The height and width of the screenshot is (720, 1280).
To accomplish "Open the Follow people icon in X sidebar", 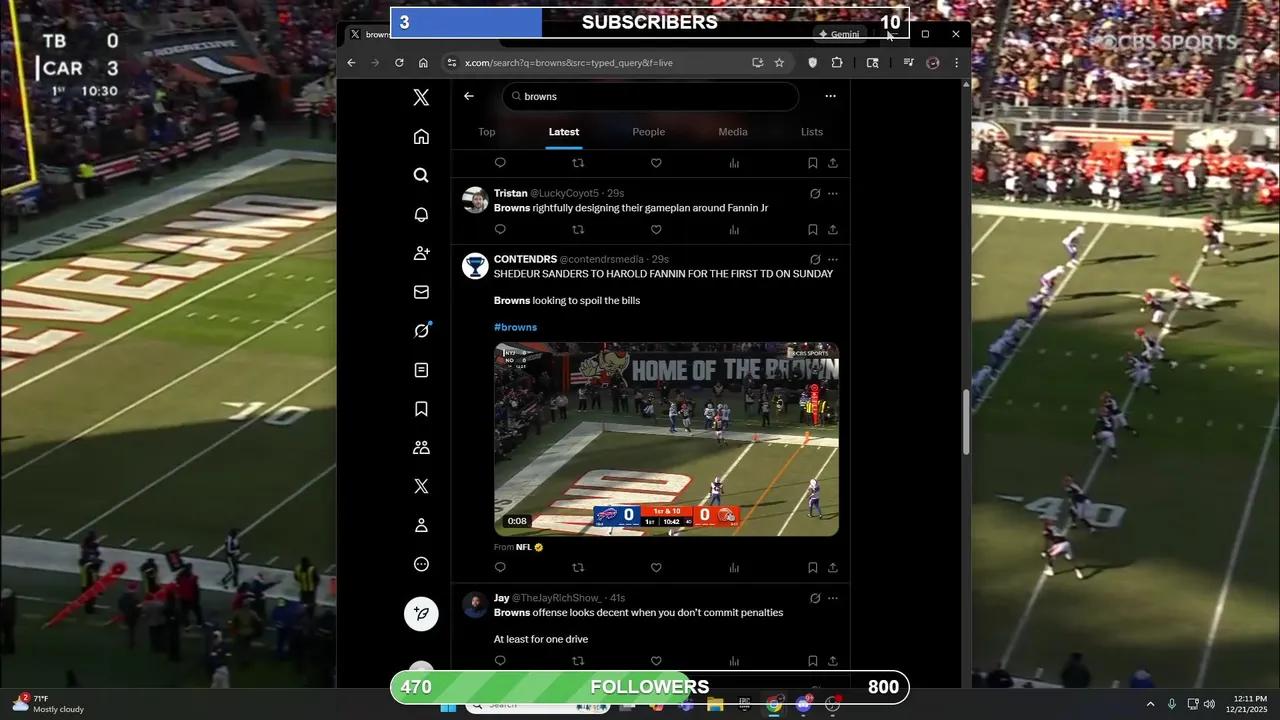I will (x=421, y=253).
